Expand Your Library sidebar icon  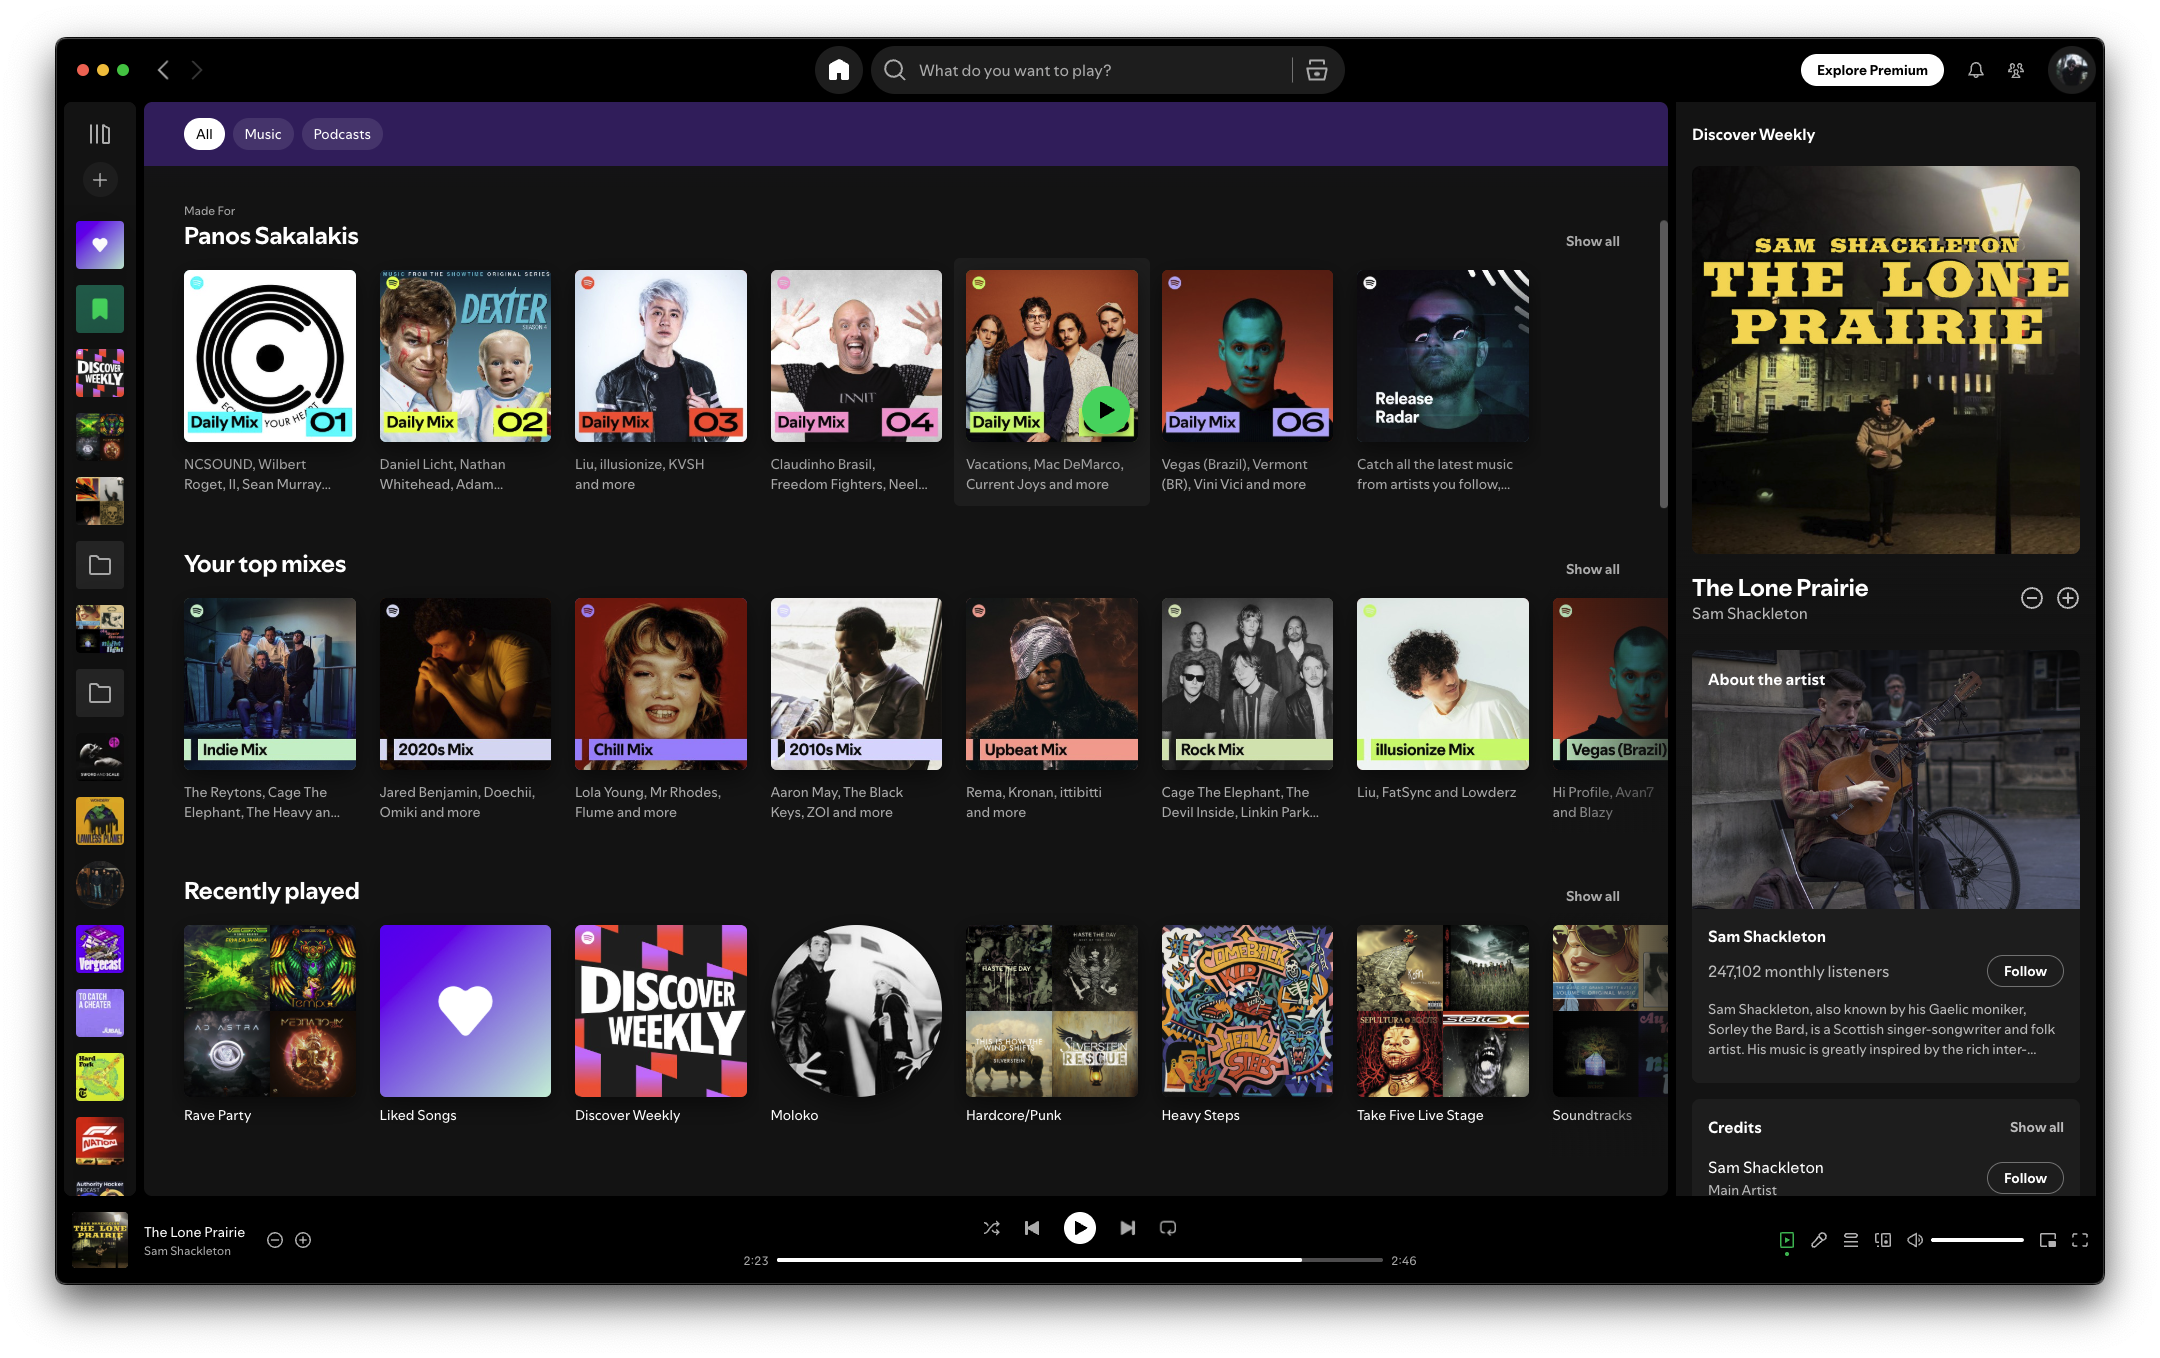coord(100,134)
